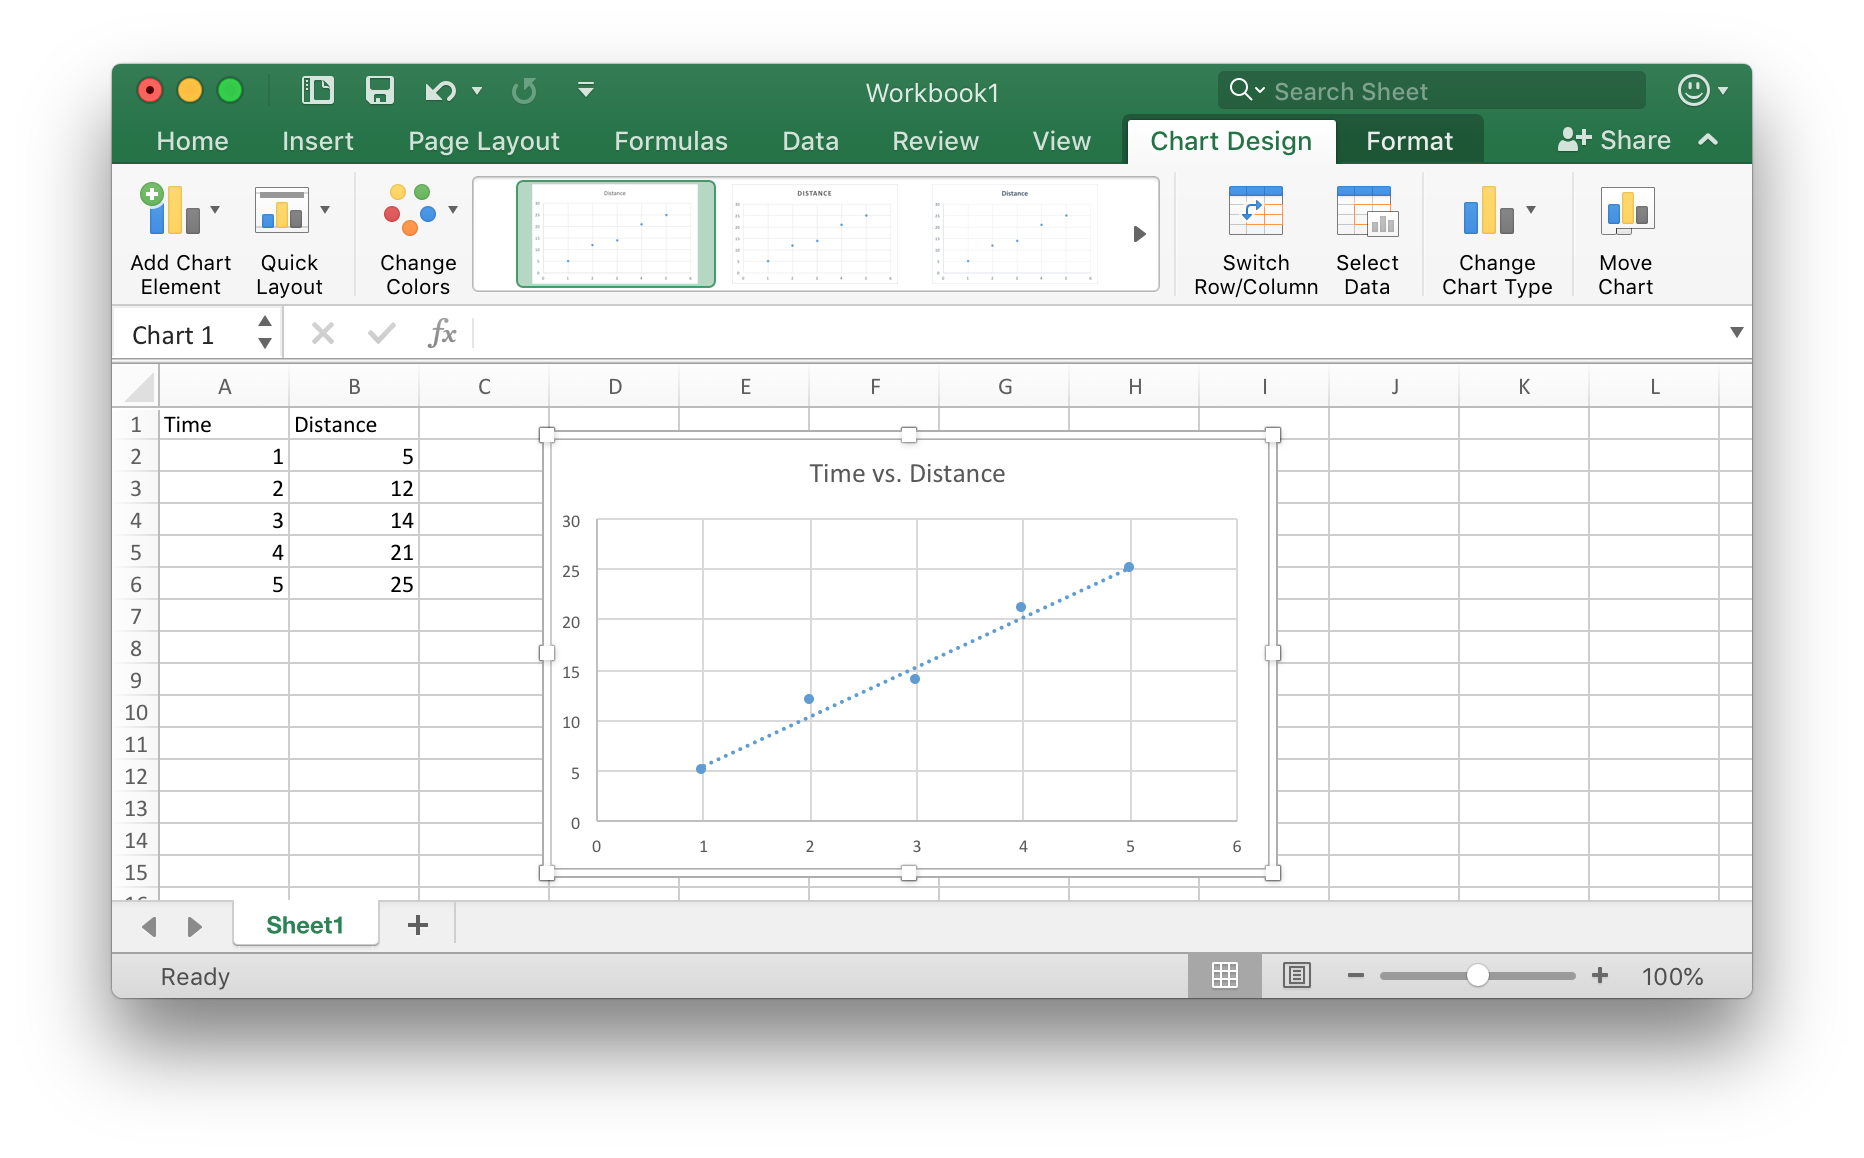Click cell containing value 21
Image resolution: width=1864 pixels, height=1158 pixels.
(354, 552)
